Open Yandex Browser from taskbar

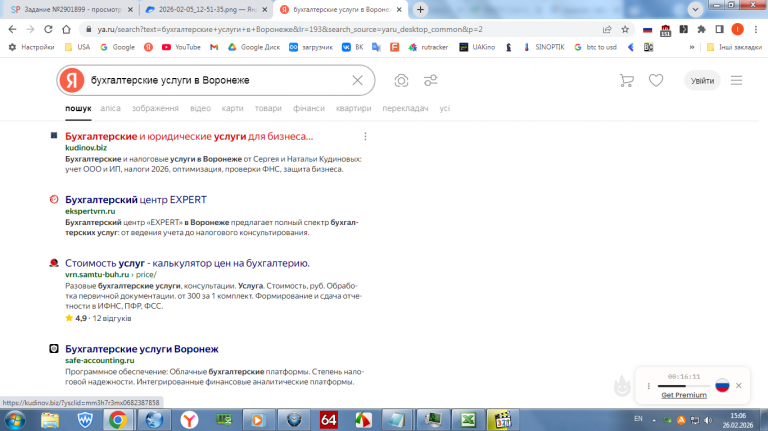click(x=189, y=420)
